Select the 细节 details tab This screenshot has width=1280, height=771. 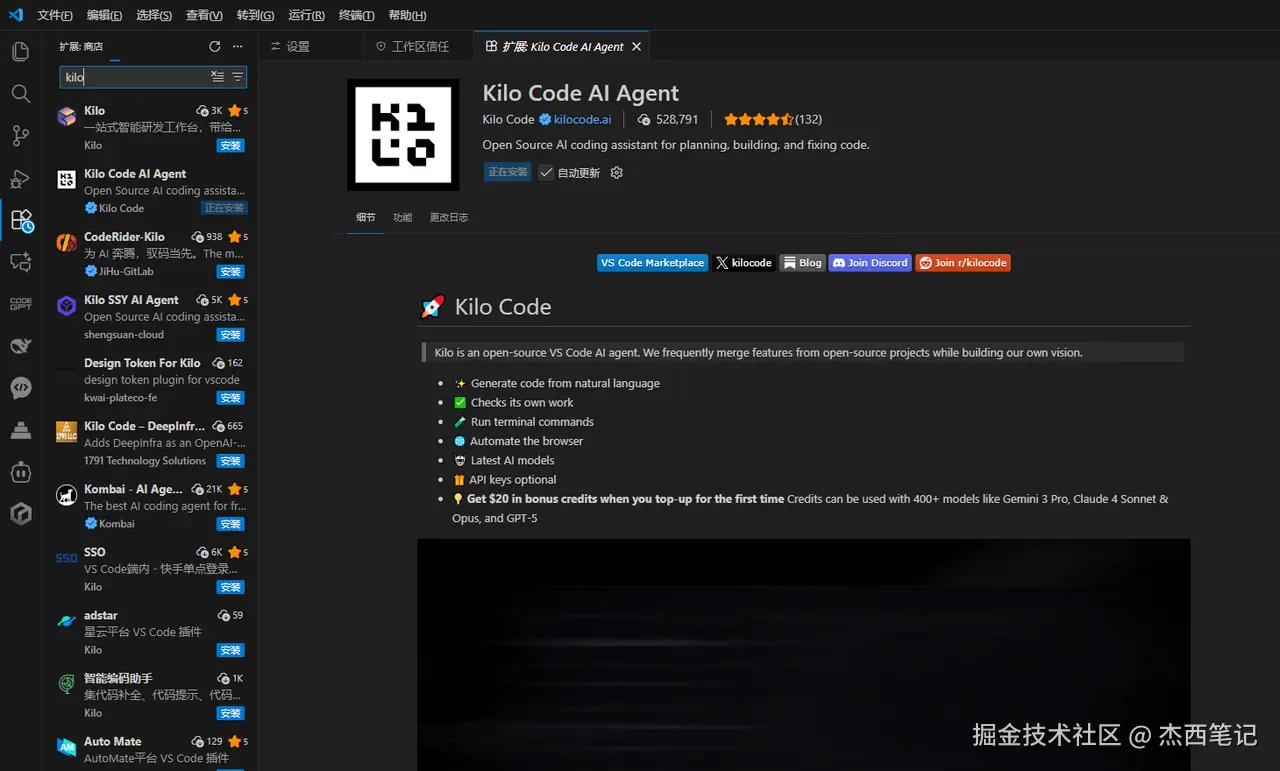[x=366, y=217]
